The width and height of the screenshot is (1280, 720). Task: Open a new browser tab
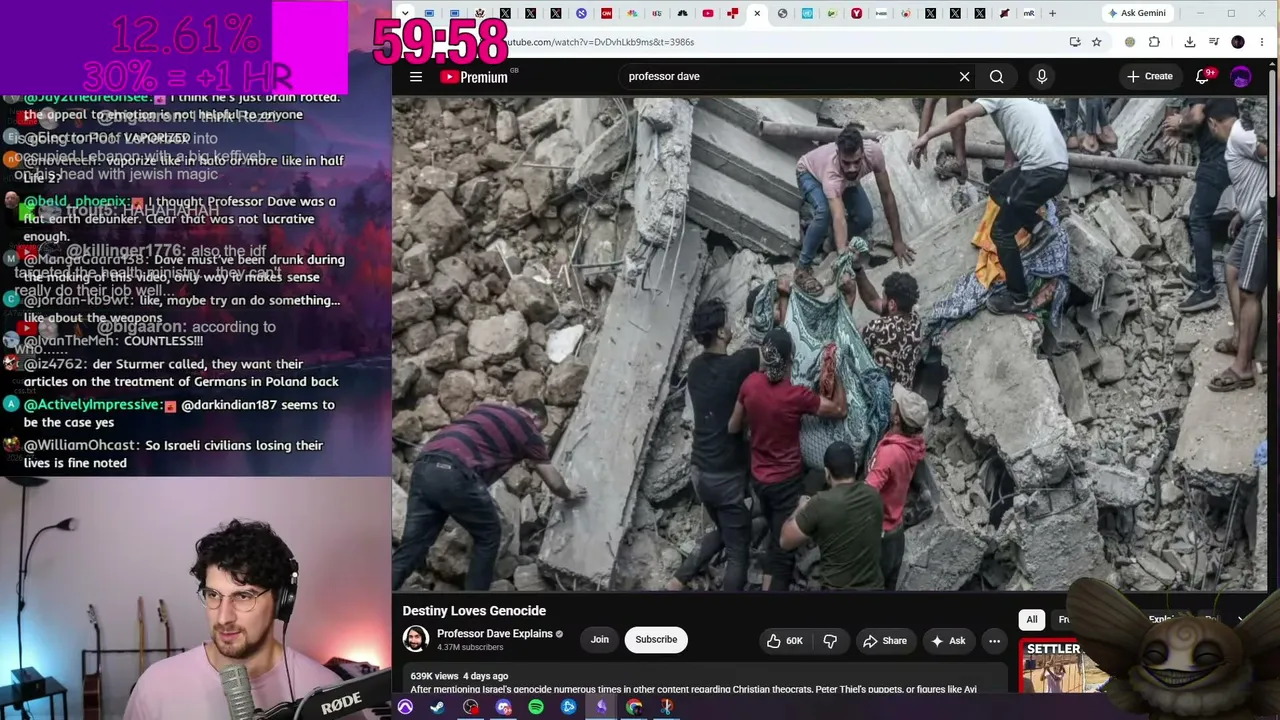pos(1052,13)
